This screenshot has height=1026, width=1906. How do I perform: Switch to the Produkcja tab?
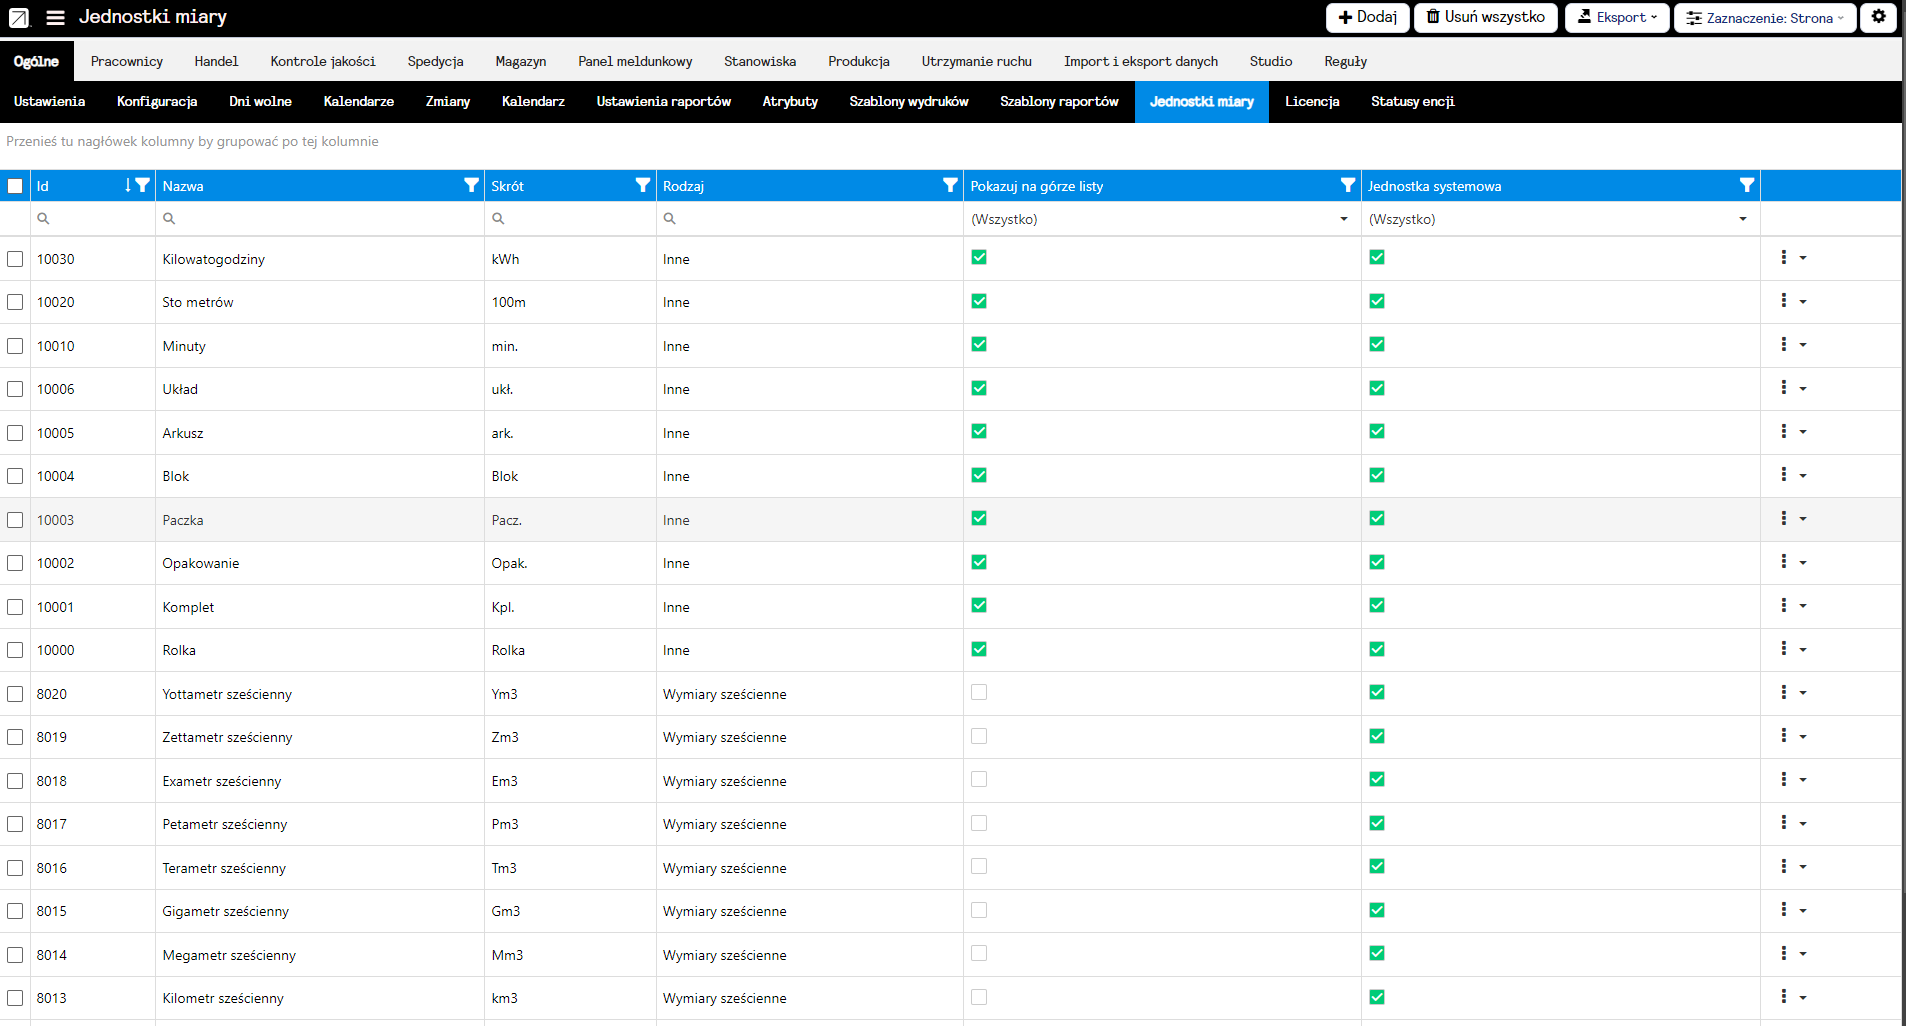858,61
